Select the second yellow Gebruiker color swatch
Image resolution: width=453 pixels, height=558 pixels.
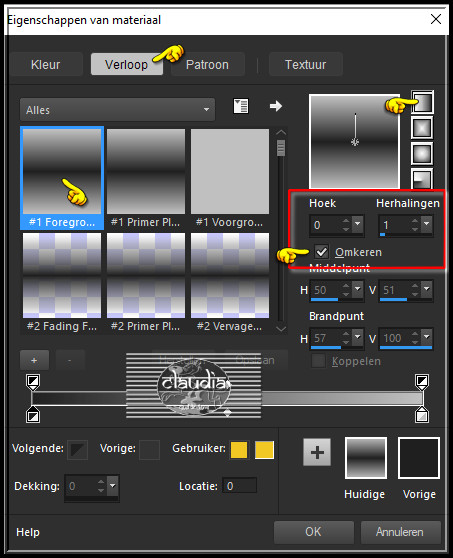pos(264,450)
